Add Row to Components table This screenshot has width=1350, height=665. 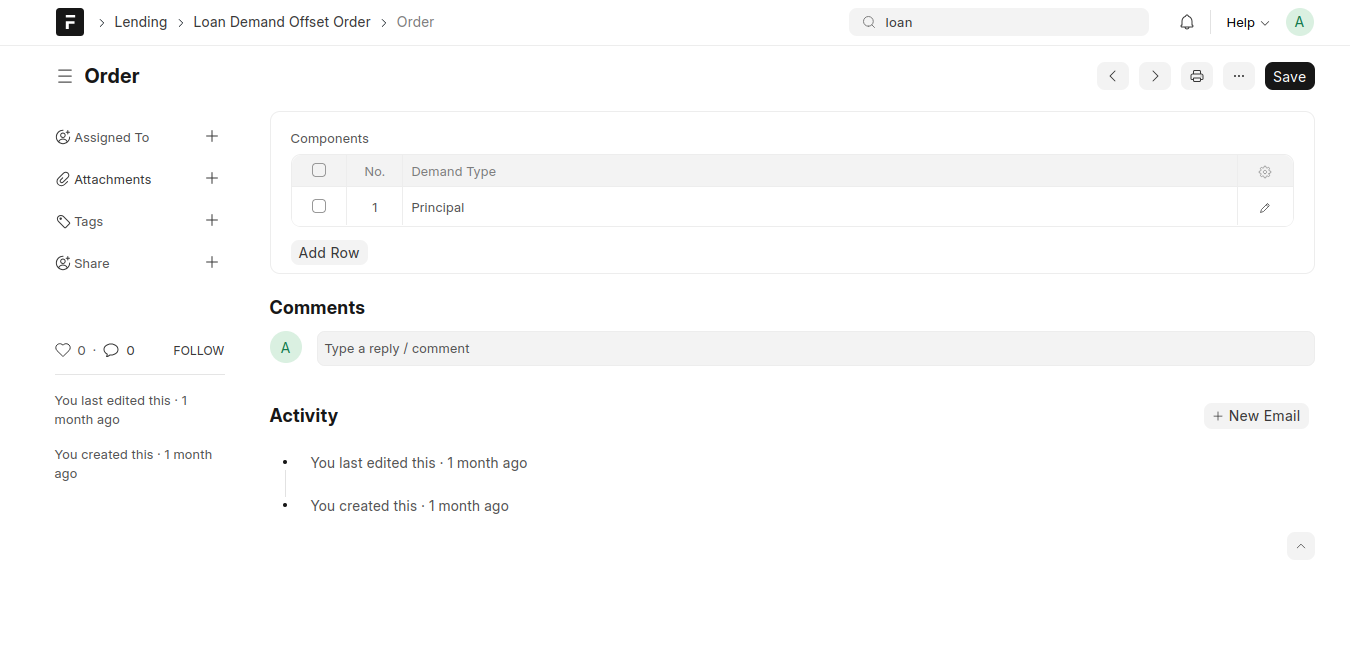pos(329,253)
